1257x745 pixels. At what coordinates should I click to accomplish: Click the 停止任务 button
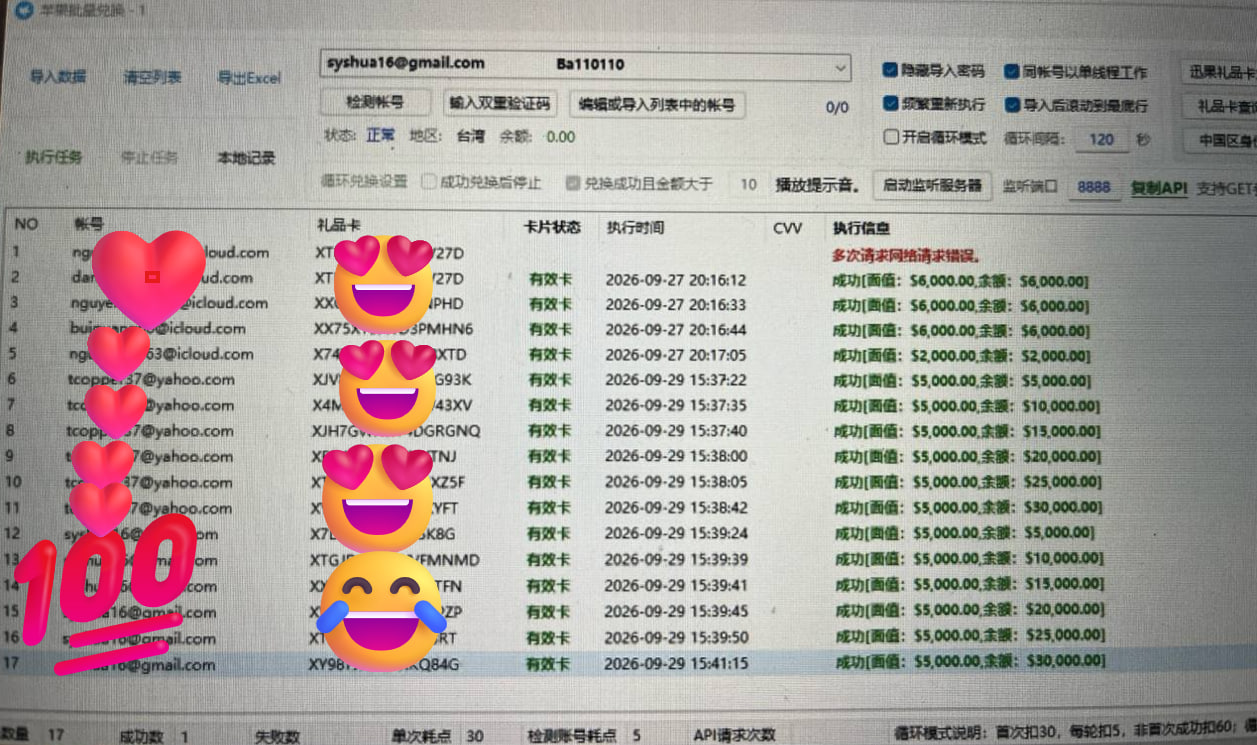pos(149,157)
